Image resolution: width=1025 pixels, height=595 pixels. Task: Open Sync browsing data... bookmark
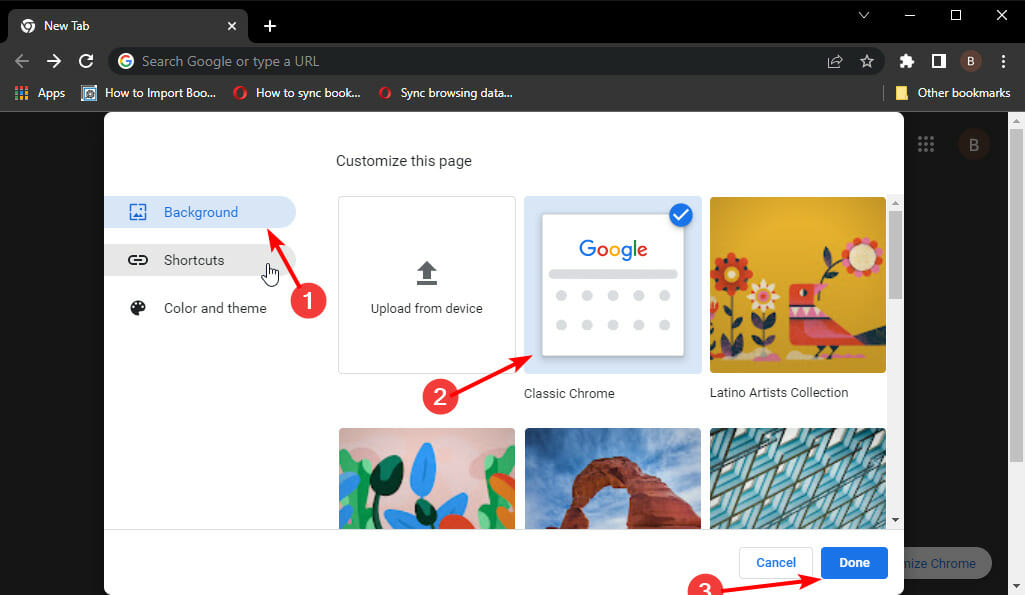446,93
